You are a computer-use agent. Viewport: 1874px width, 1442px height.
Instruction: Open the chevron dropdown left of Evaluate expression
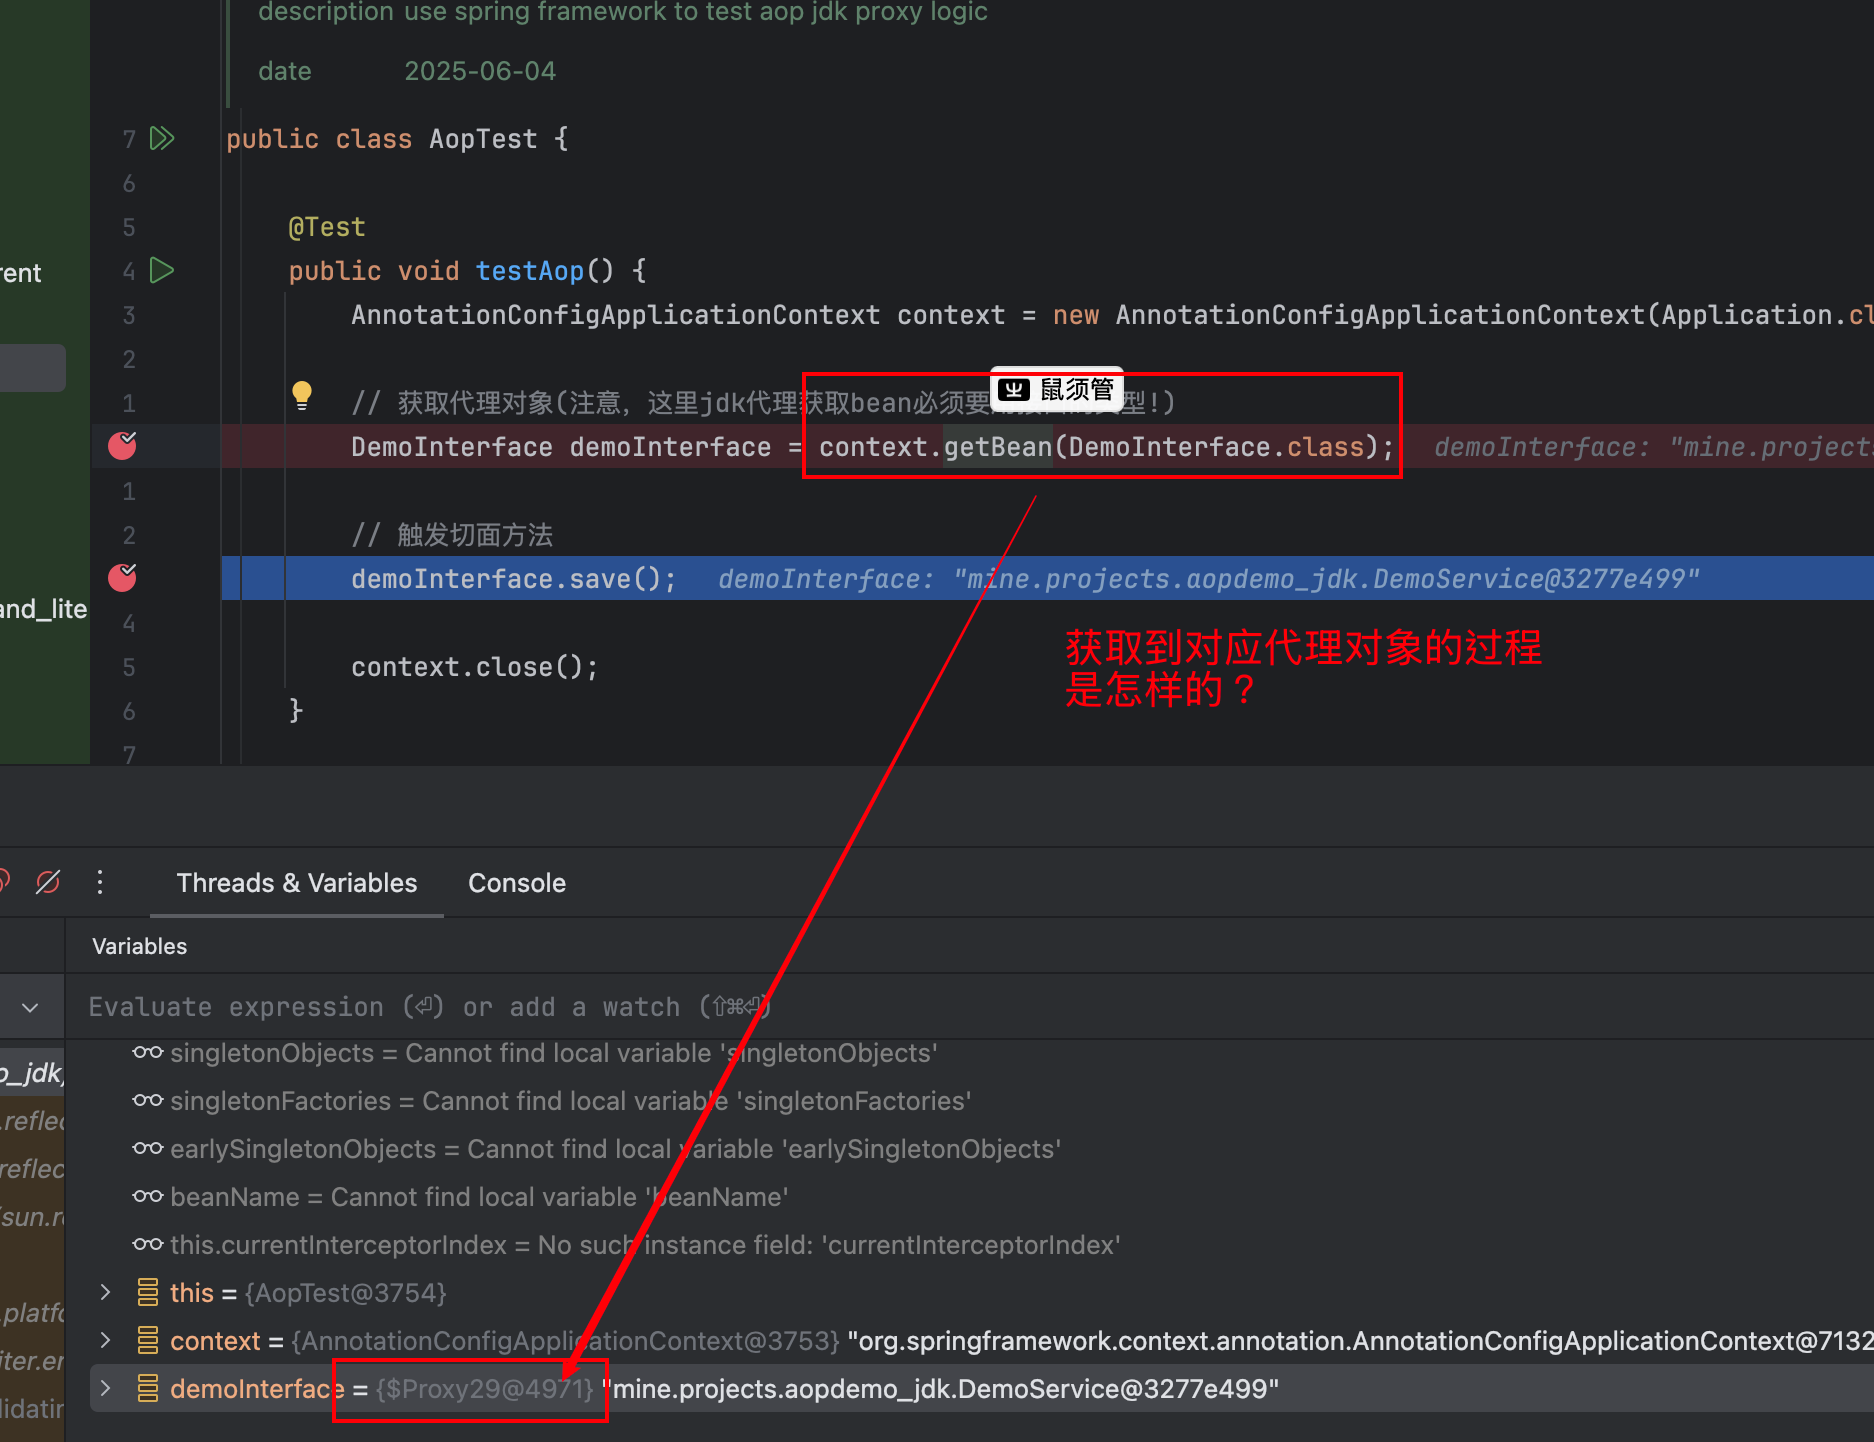(30, 1007)
